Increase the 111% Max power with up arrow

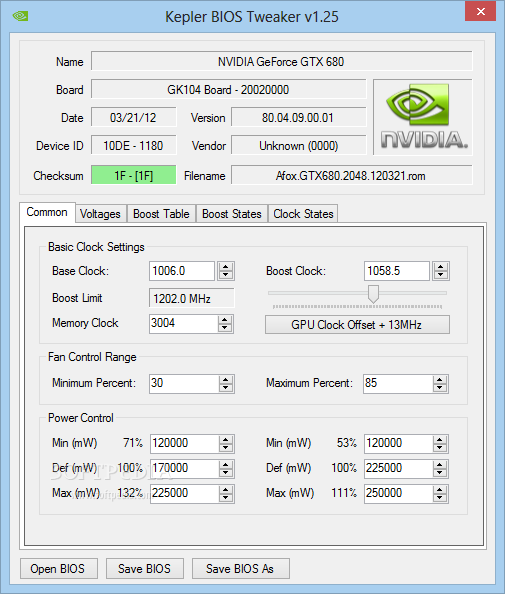tap(440, 490)
